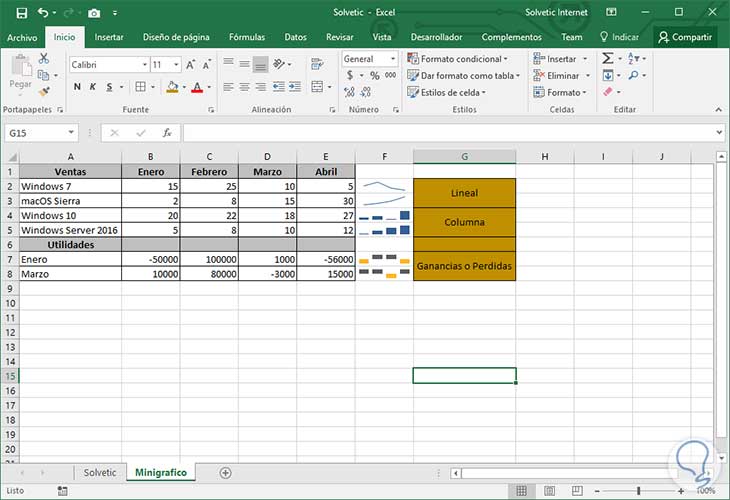
Task: Select the Ganancias o Perdidas cell
Action: 464,266
